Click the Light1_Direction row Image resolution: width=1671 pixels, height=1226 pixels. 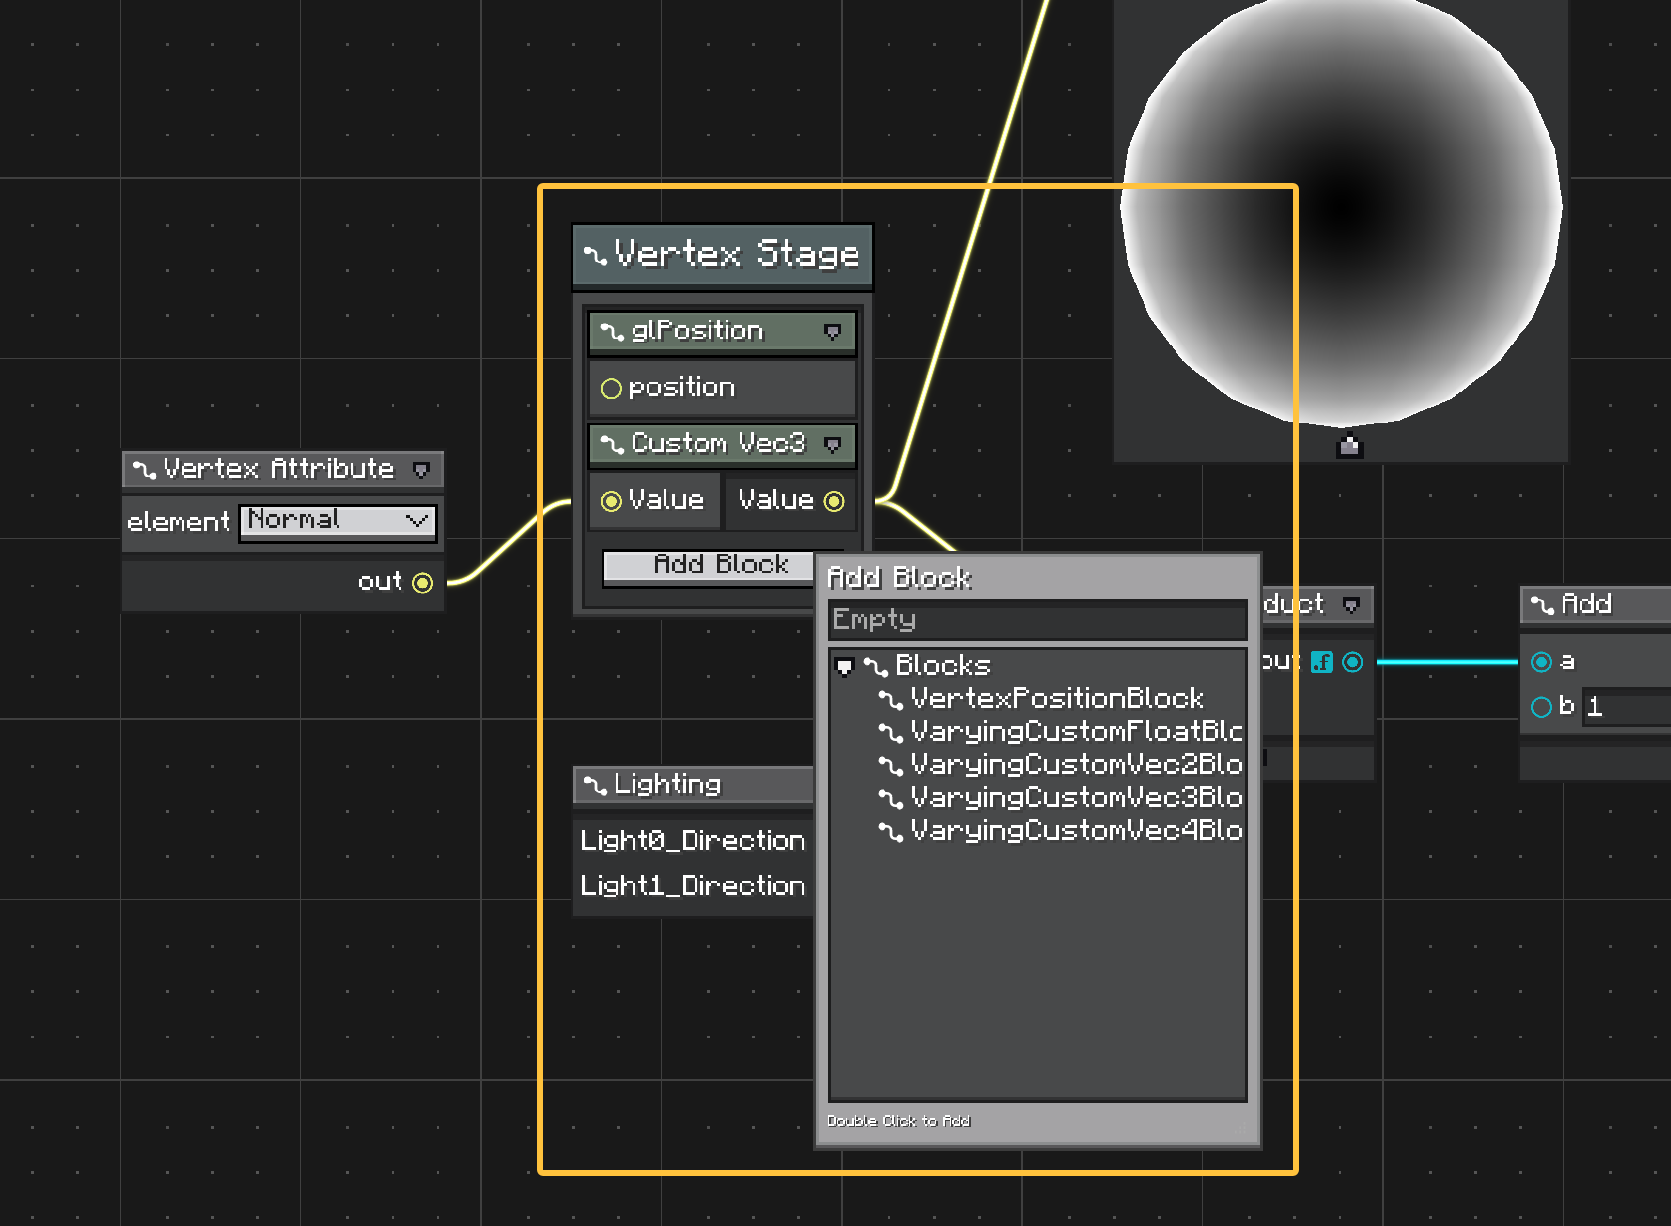pos(693,885)
